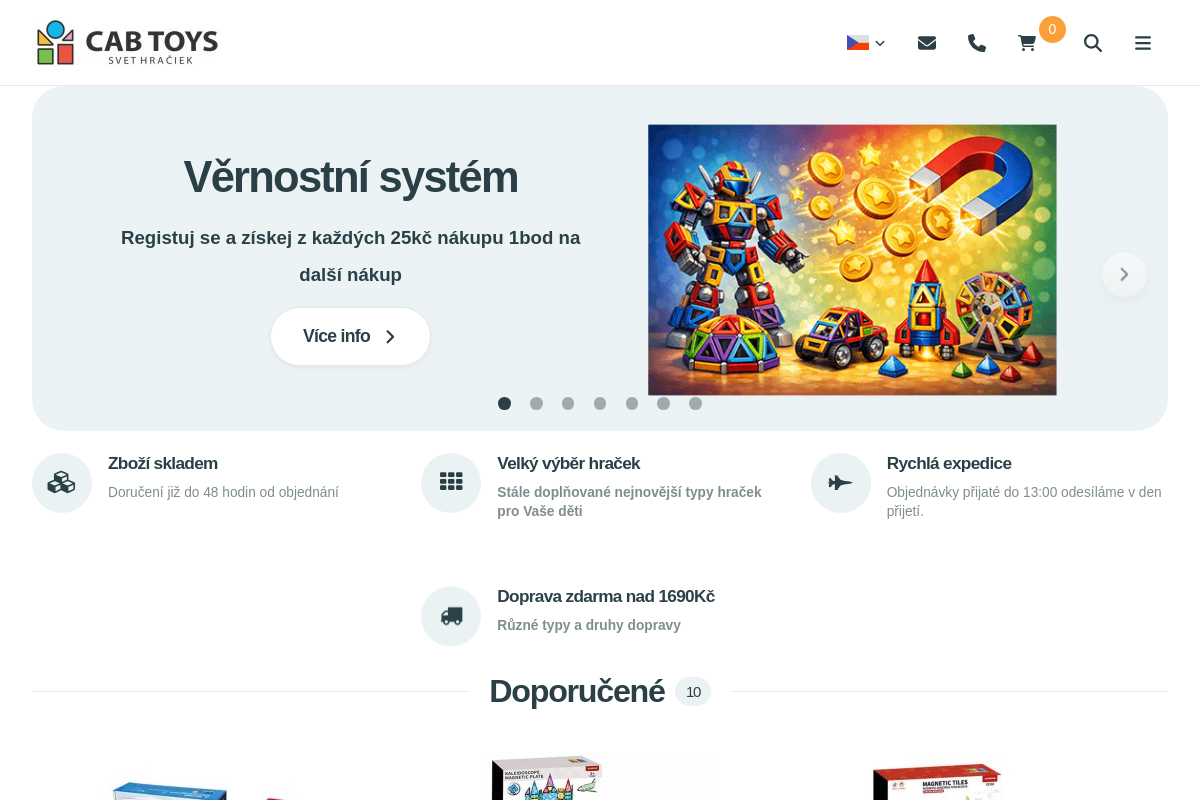Click the Doprava zdarma truck icon
Image resolution: width=1200 pixels, height=800 pixels.
tap(451, 616)
